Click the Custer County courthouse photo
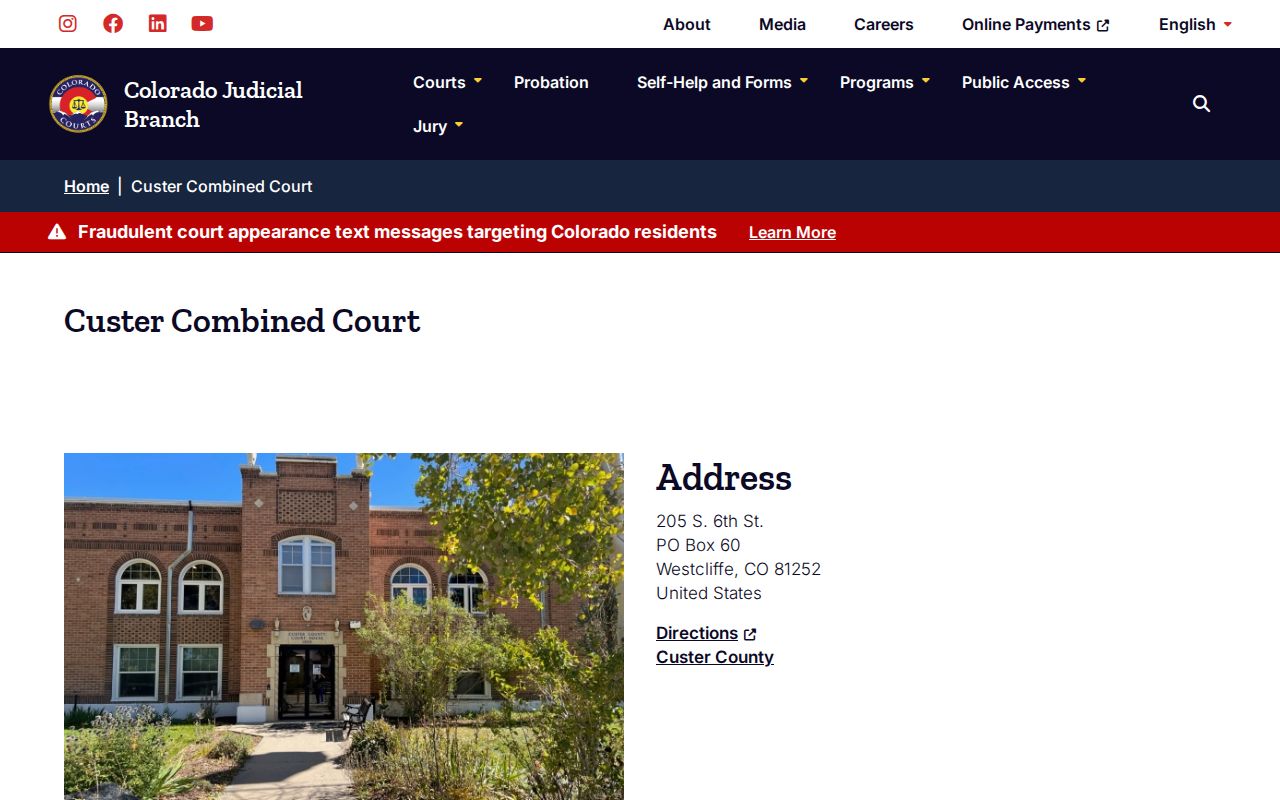The height and width of the screenshot is (800, 1280). pos(344,626)
